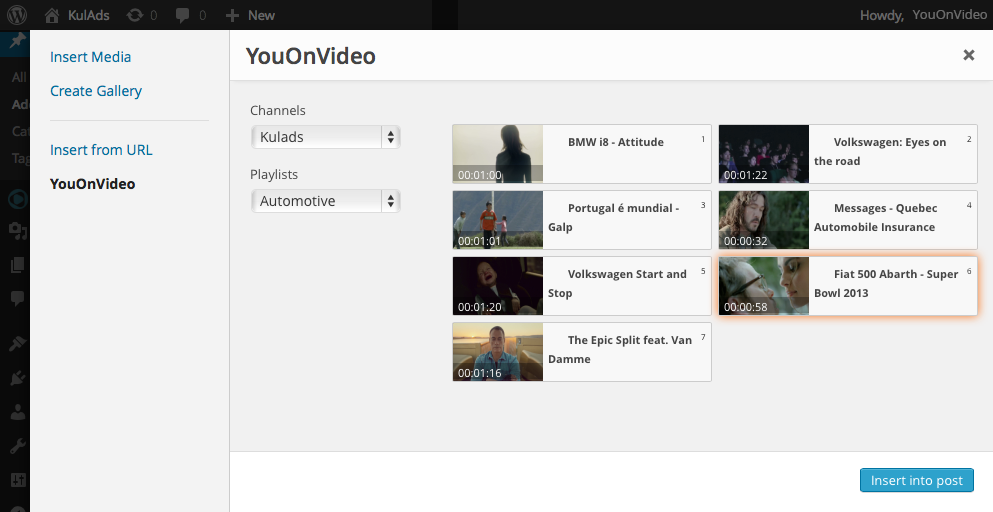Screen dimensions: 993x512
Task: Switch to Create Gallery tab
Action: click(x=96, y=91)
